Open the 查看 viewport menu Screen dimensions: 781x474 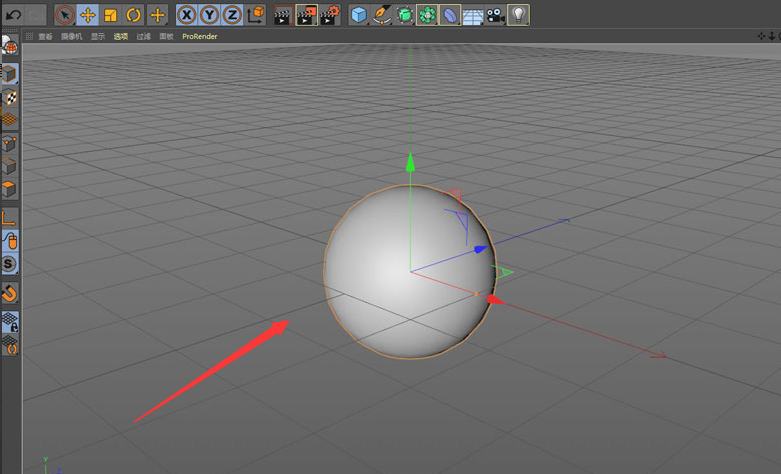(46, 37)
